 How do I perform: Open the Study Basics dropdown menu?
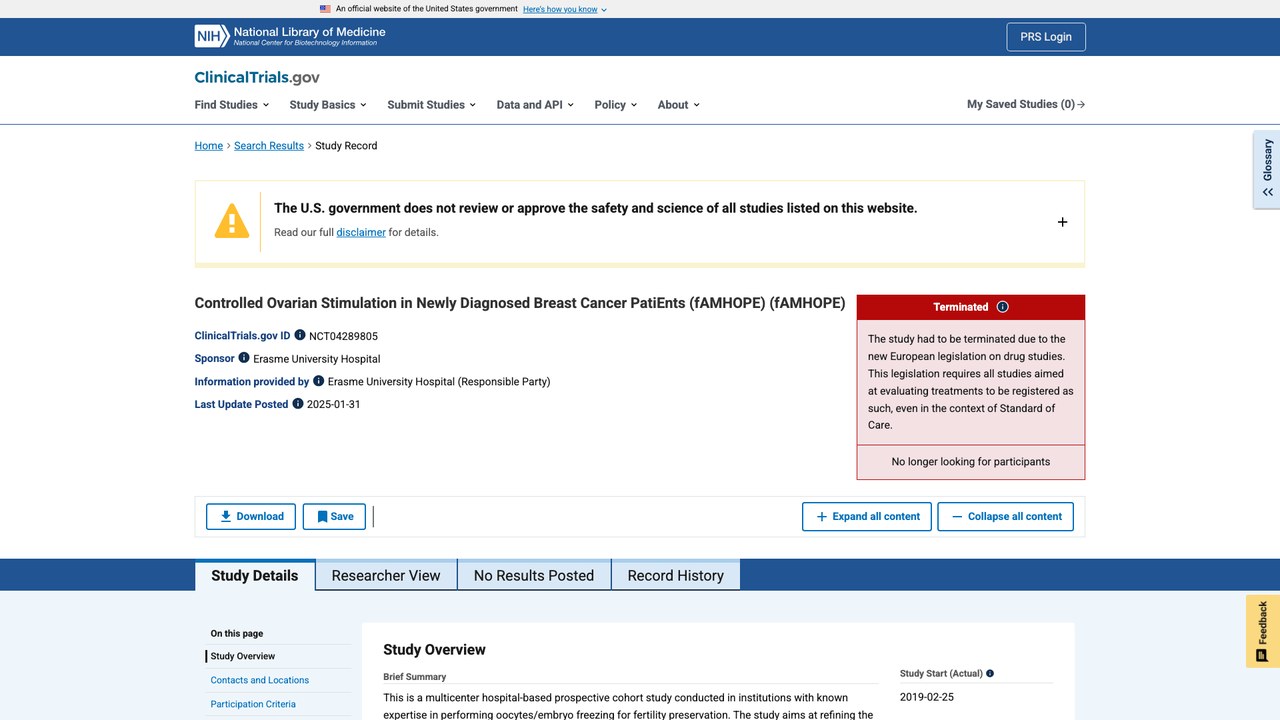pyautogui.click(x=328, y=104)
